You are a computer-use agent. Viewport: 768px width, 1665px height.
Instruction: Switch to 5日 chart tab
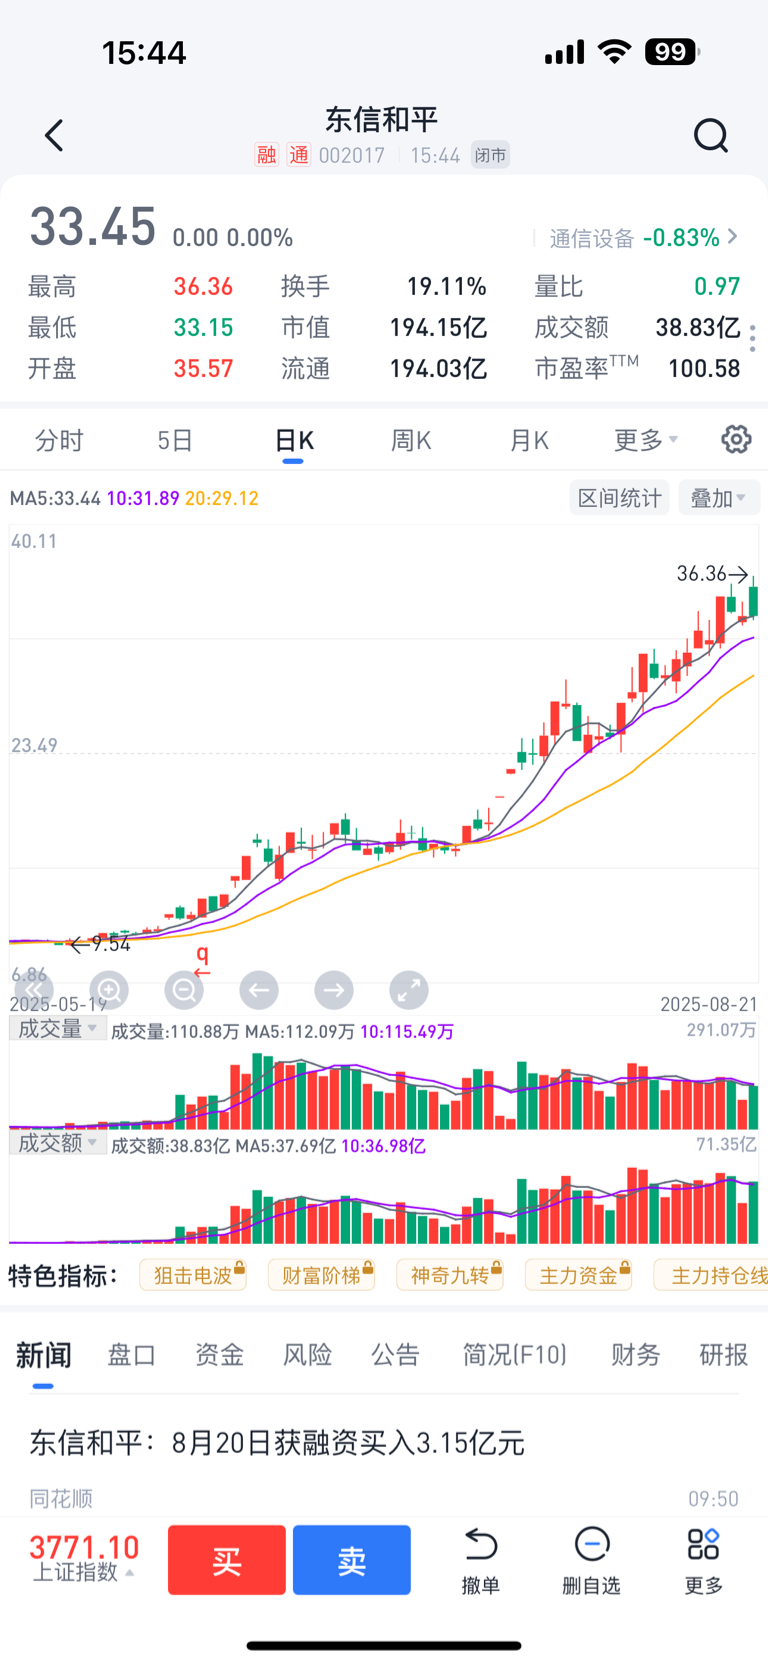coord(175,440)
